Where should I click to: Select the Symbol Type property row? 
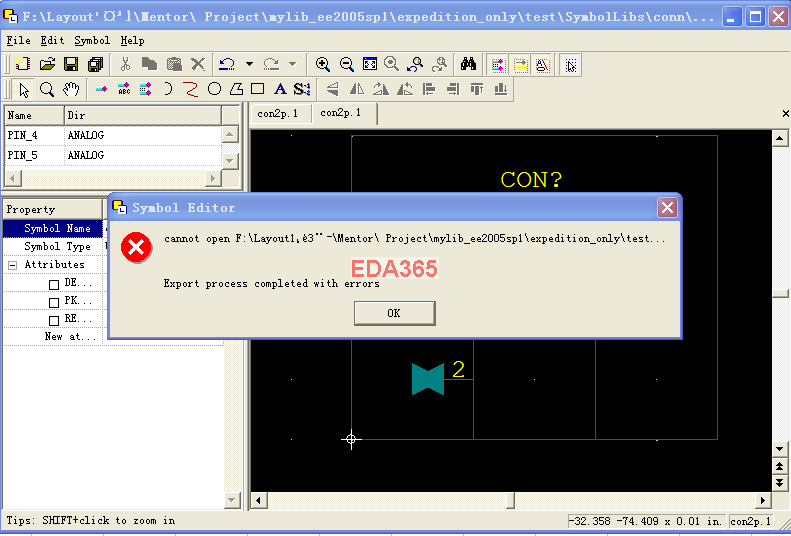pos(53,247)
